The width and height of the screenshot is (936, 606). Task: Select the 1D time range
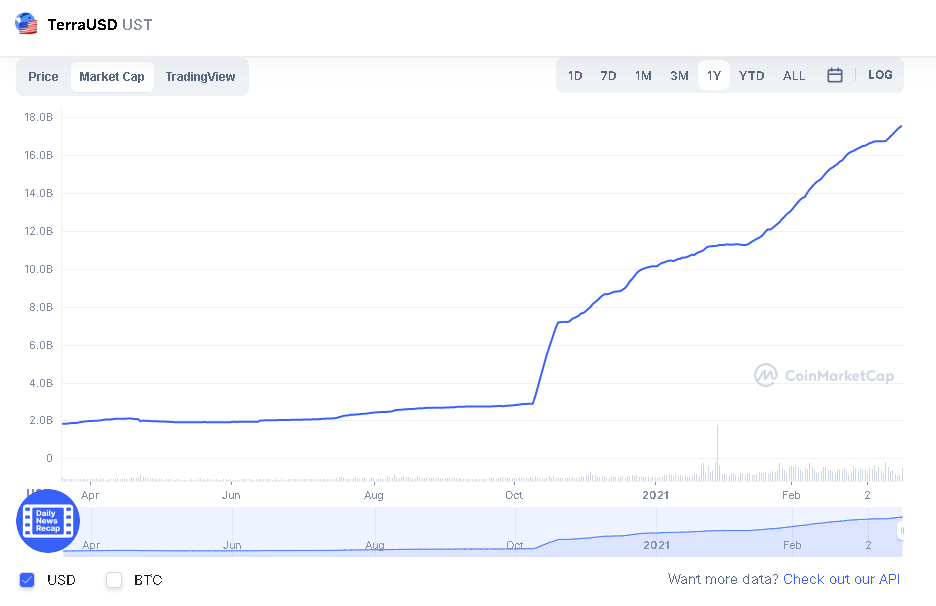click(575, 76)
